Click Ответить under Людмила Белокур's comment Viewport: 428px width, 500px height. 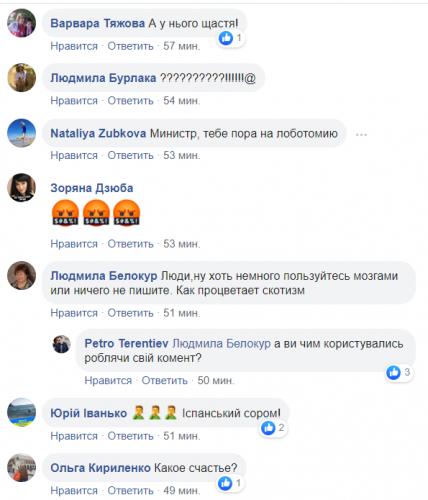130,313
